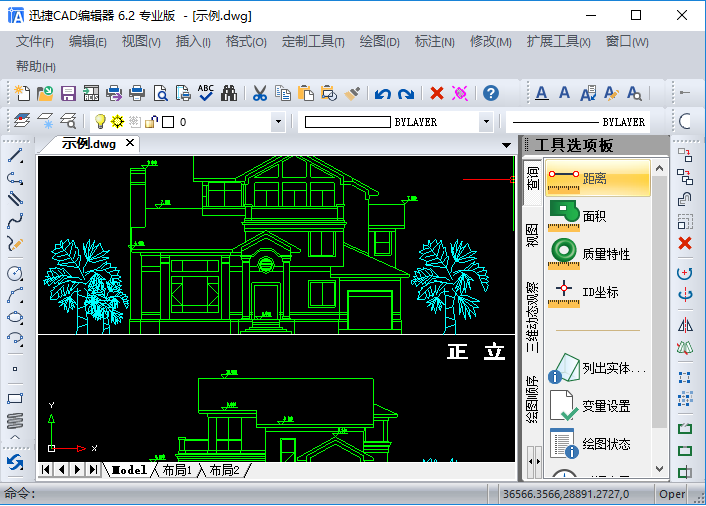Redo the last undone action
This screenshot has height=506, width=706.
click(x=406, y=94)
